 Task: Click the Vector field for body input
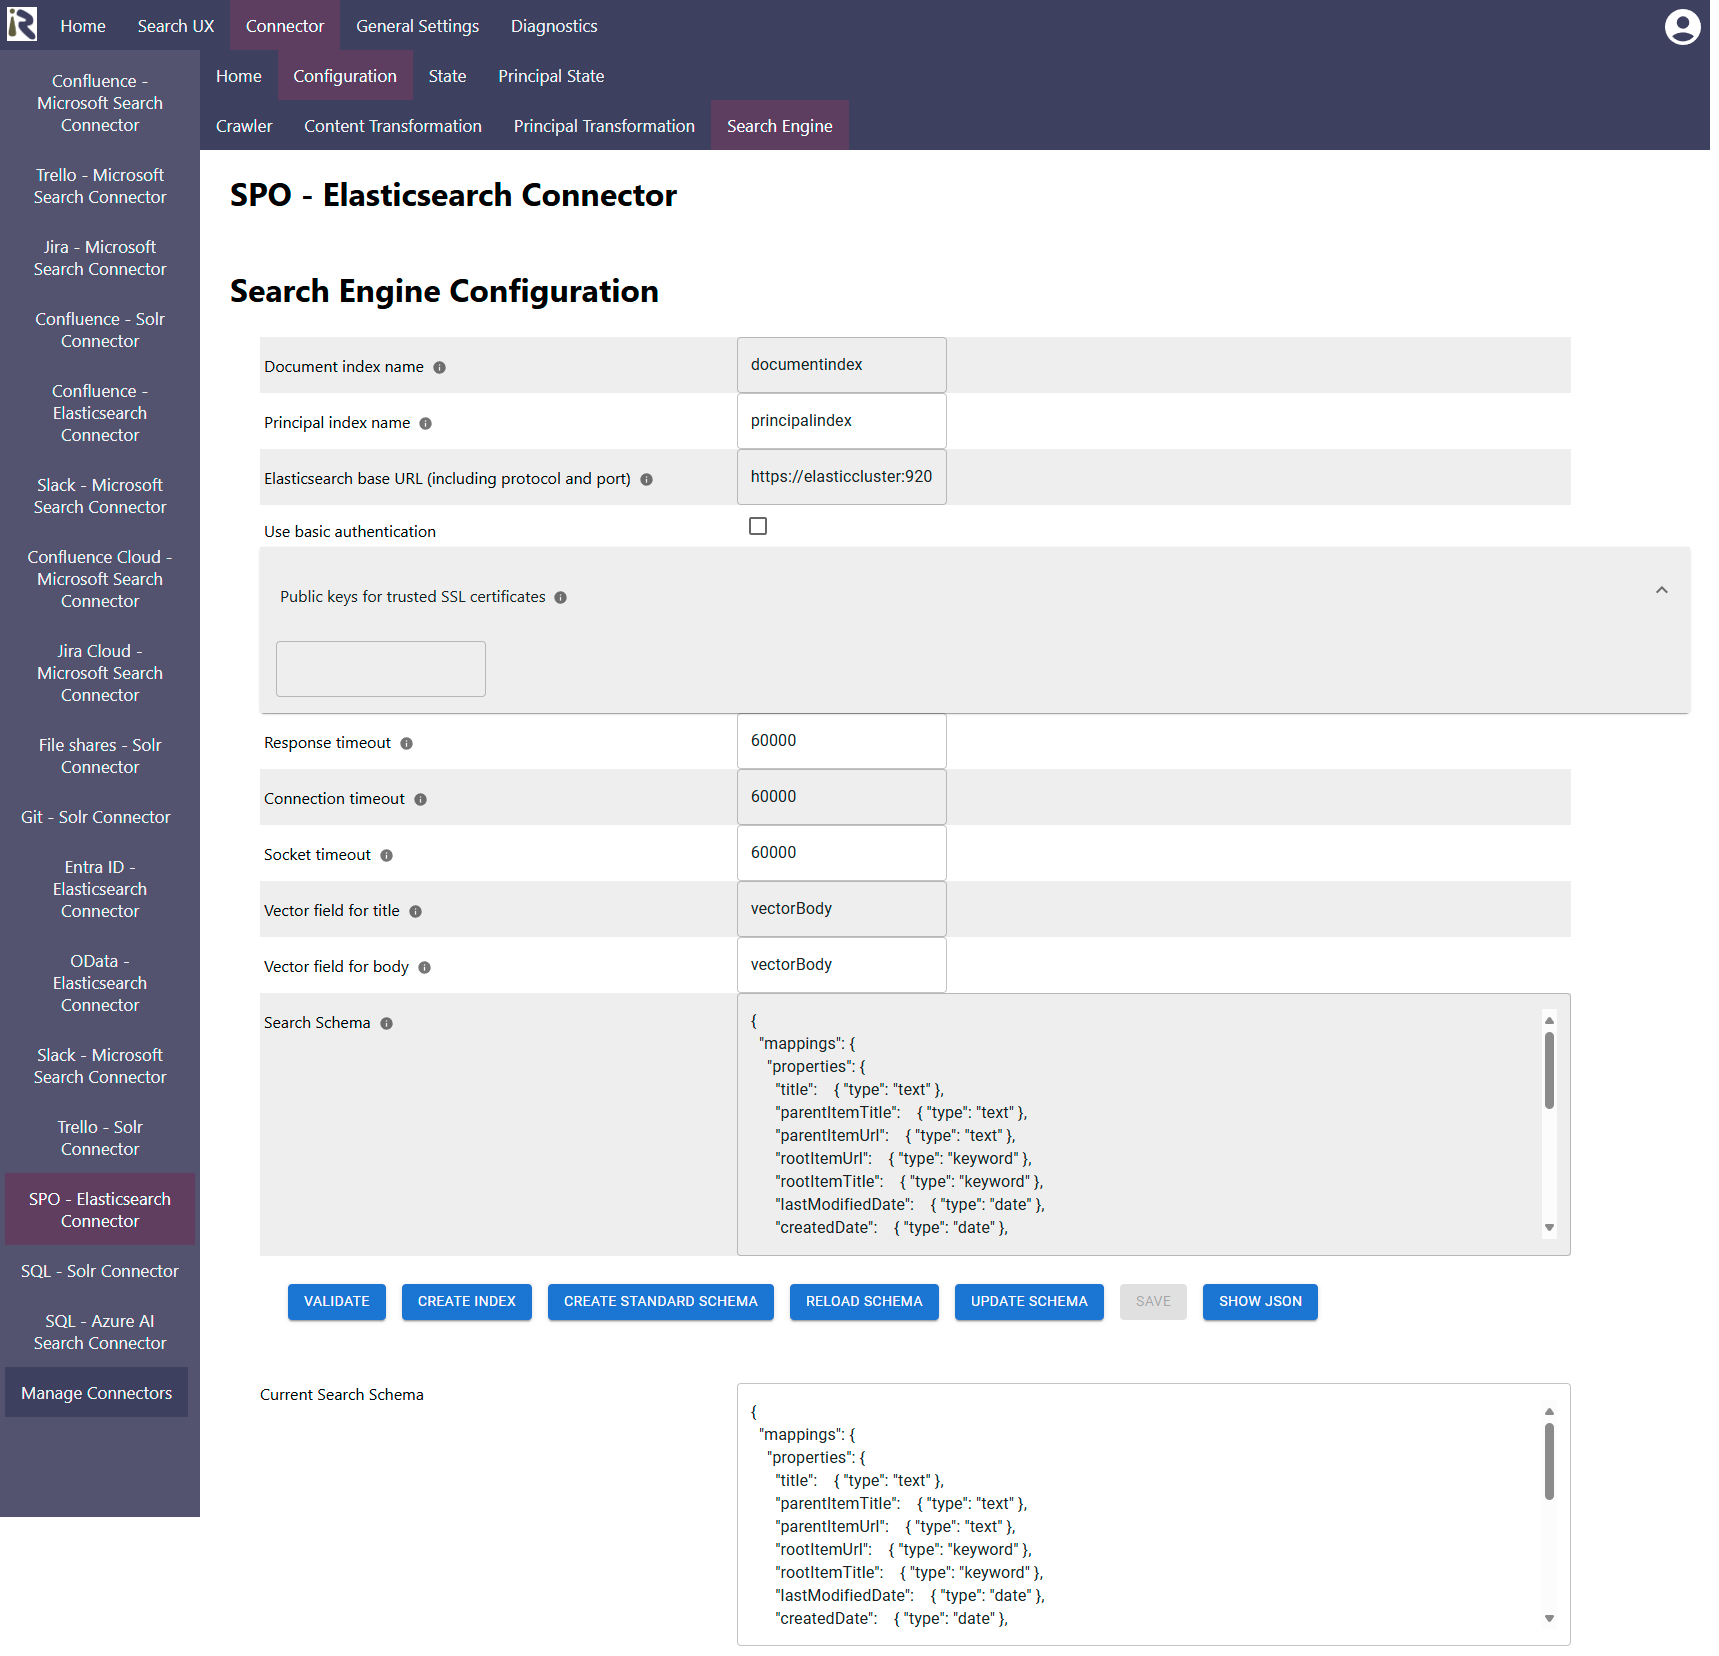pos(842,965)
